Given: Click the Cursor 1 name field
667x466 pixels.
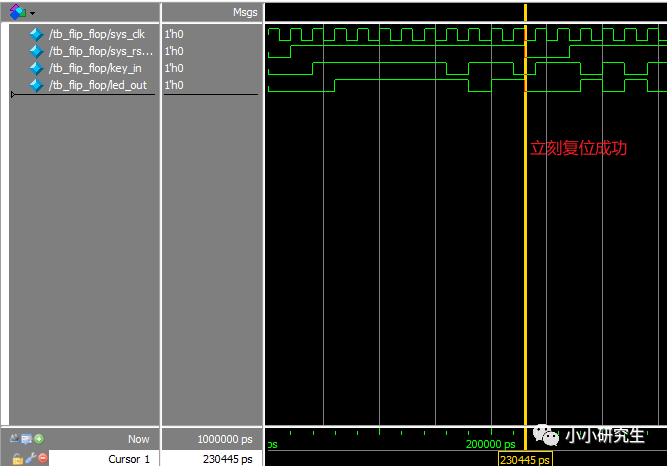Looking at the screenshot, I should (x=104, y=459).
